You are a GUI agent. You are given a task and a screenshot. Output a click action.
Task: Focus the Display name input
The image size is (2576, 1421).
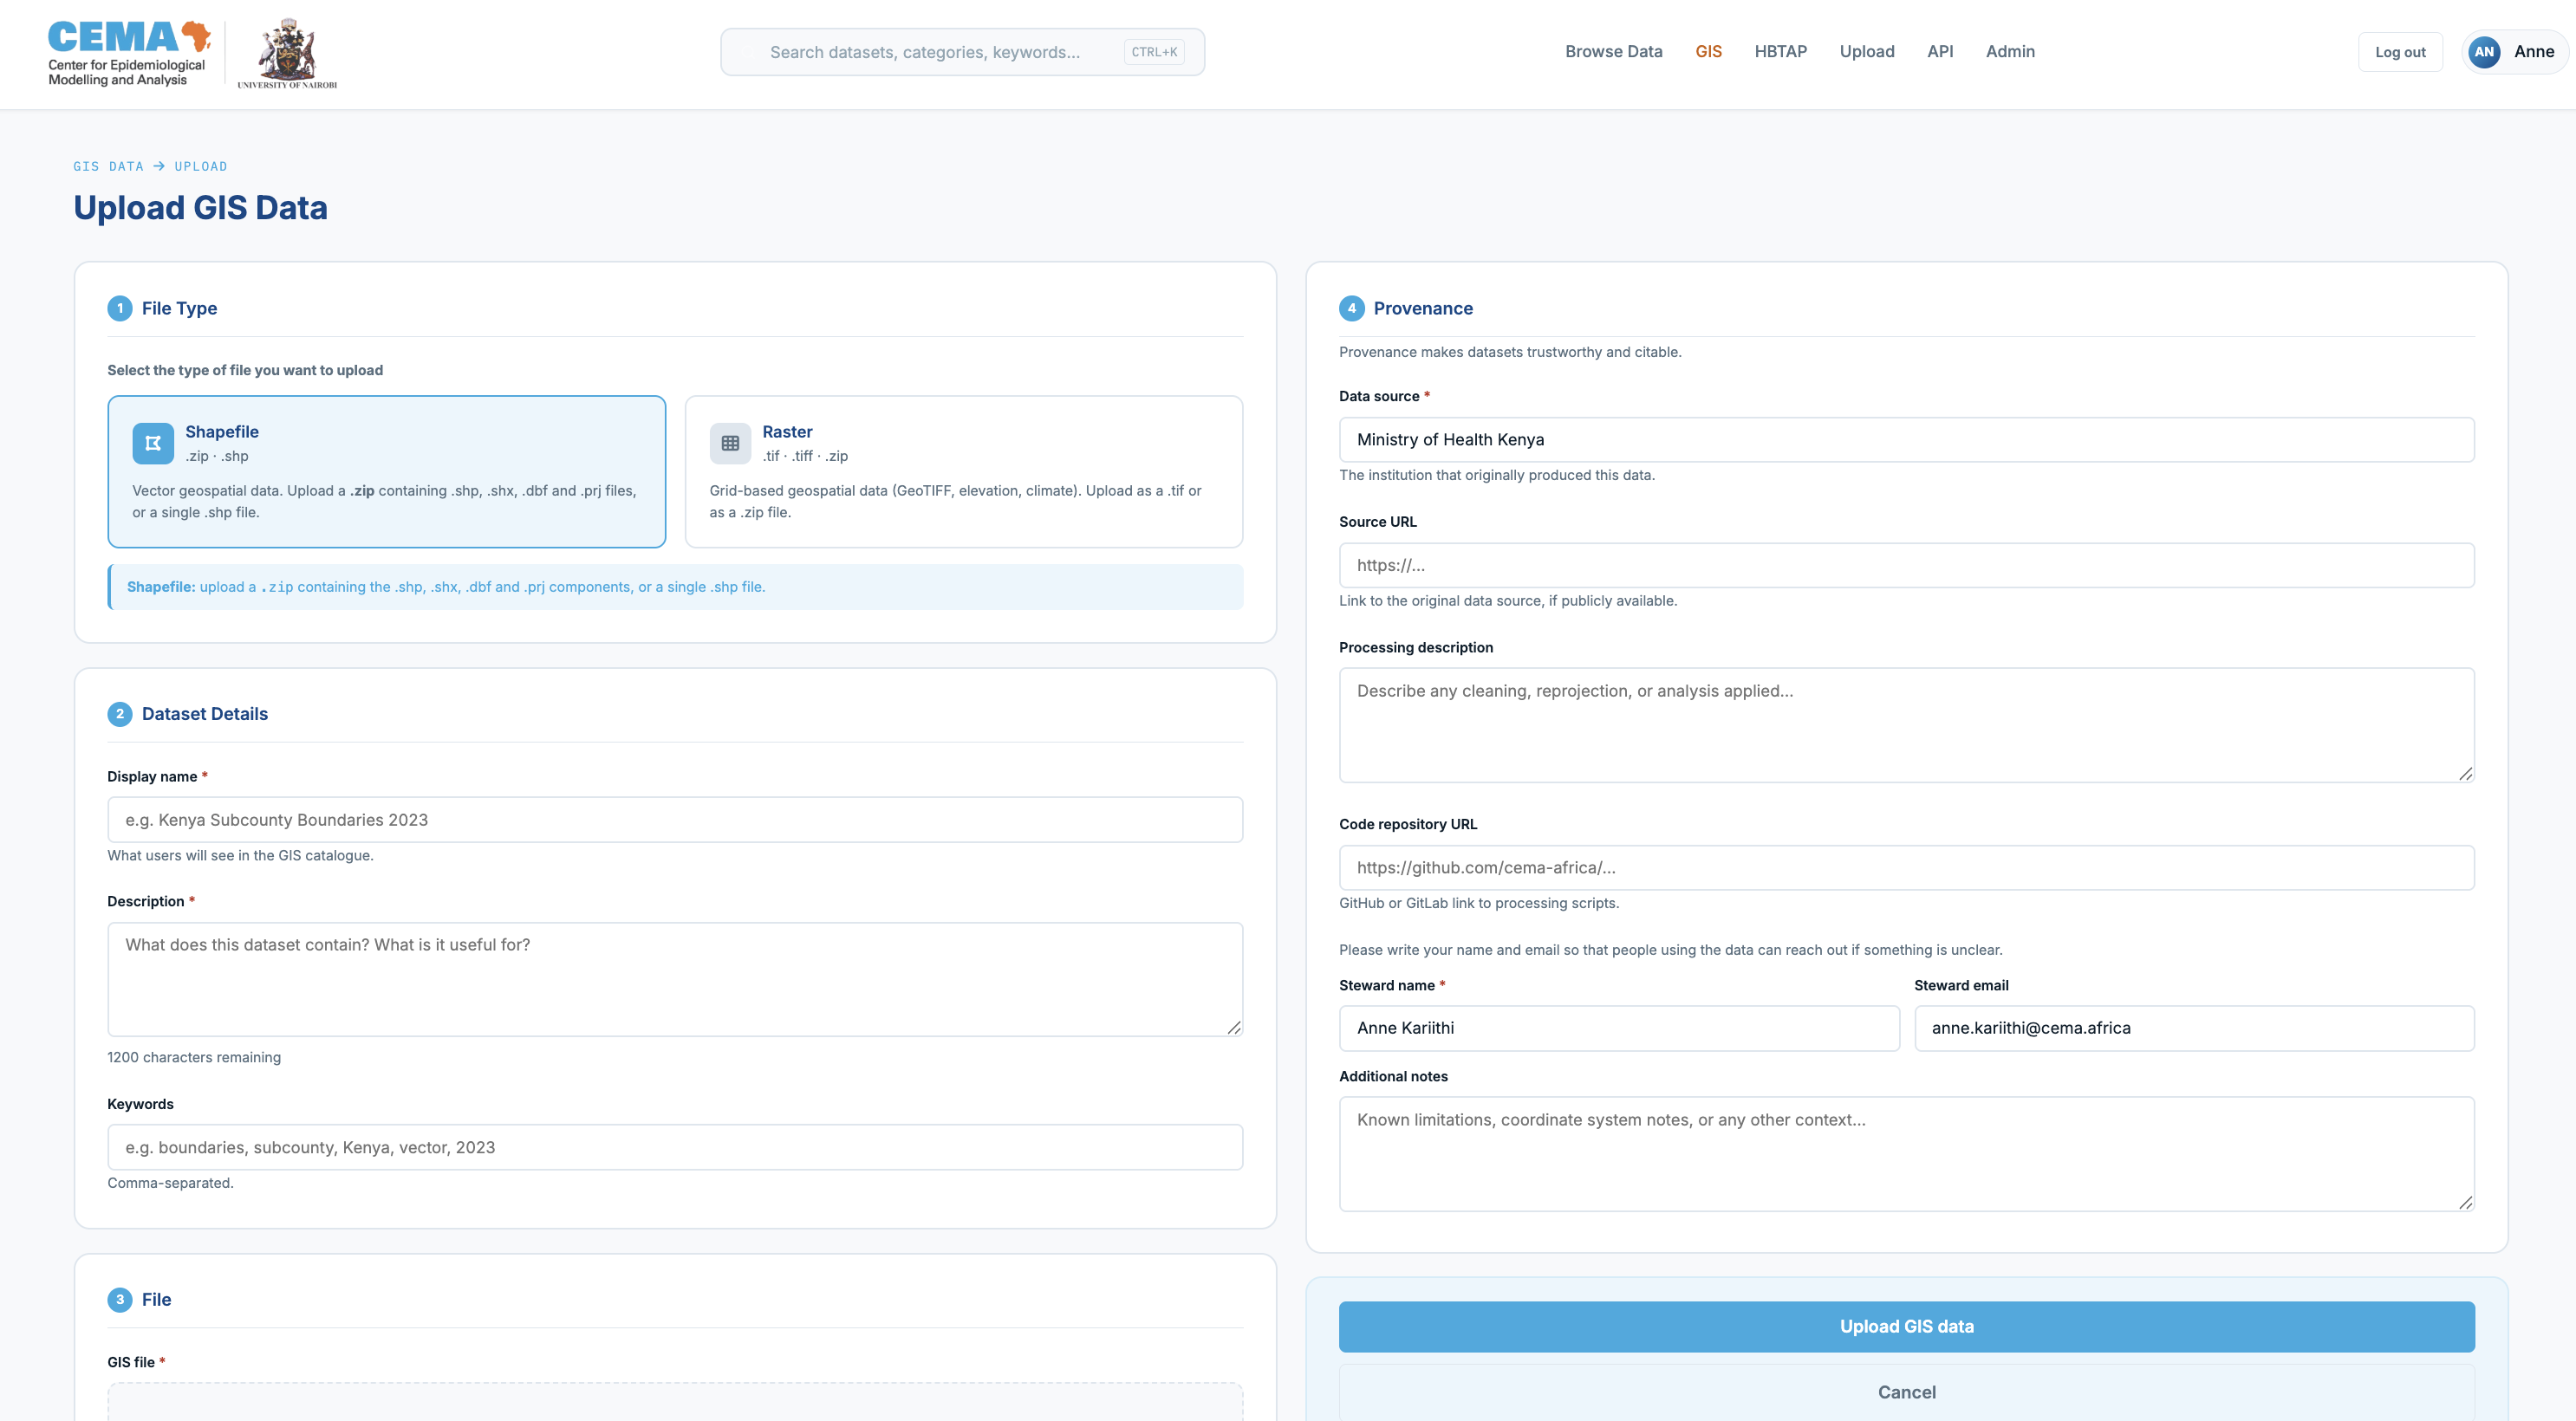[675, 819]
